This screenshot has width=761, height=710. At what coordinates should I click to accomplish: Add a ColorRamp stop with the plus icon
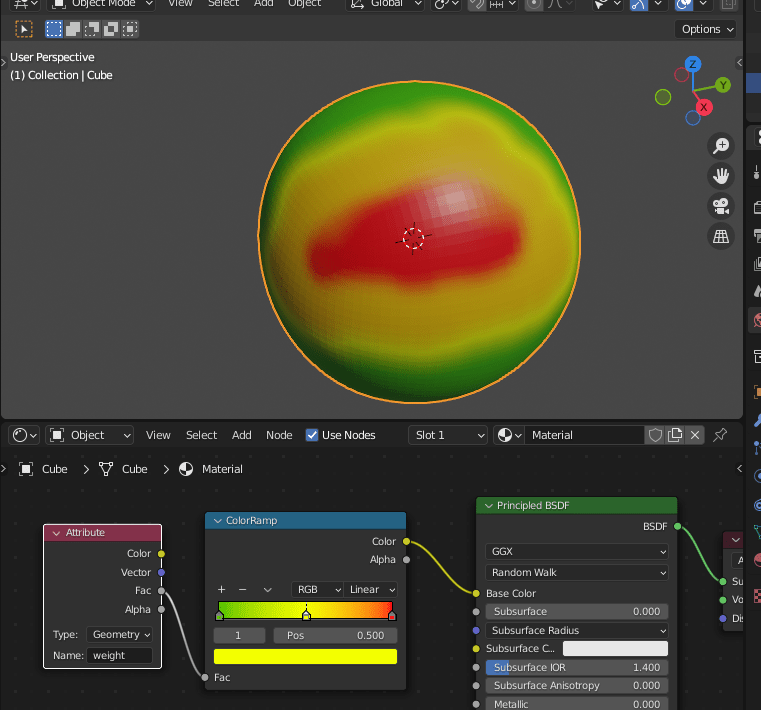point(221,589)
